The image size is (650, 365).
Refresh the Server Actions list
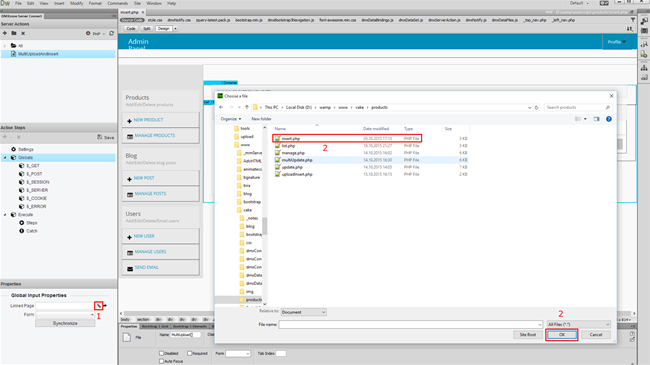point(111,33)
